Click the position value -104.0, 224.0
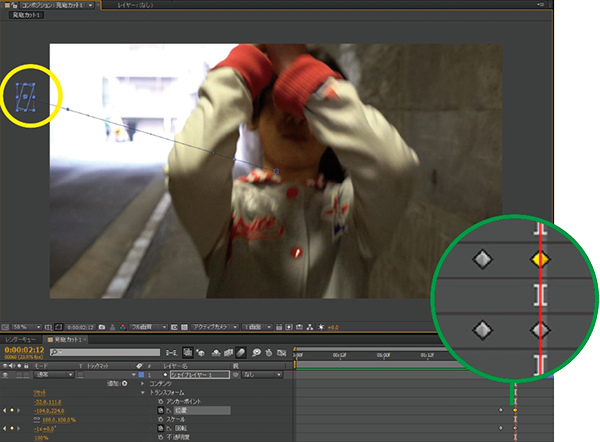The height and width of the screenshot is (442, 600). click(49, 411)
